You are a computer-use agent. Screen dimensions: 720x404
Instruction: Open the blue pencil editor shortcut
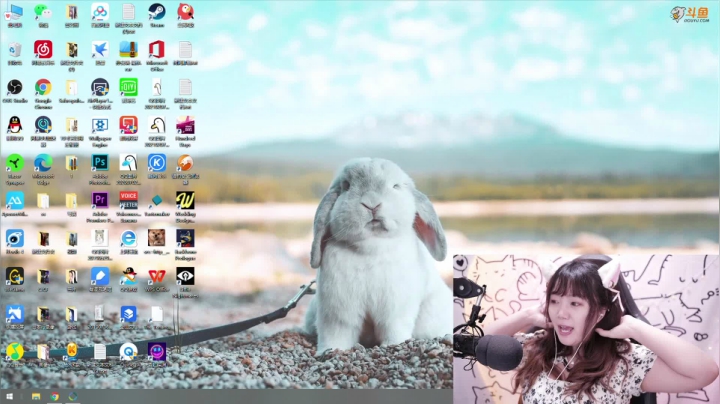pos(100,276)
